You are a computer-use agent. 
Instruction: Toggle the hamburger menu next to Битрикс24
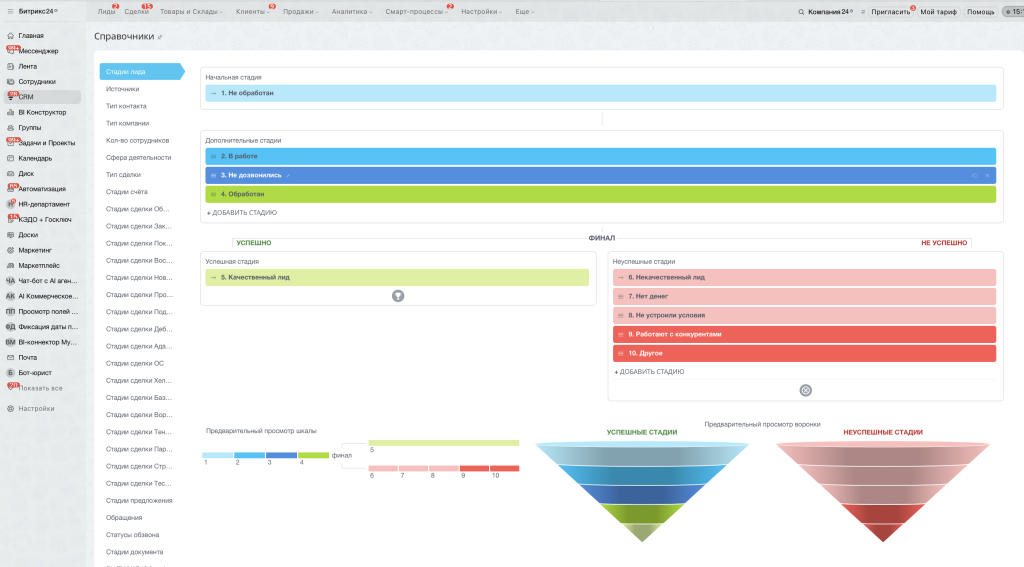[x=10, y=11]
